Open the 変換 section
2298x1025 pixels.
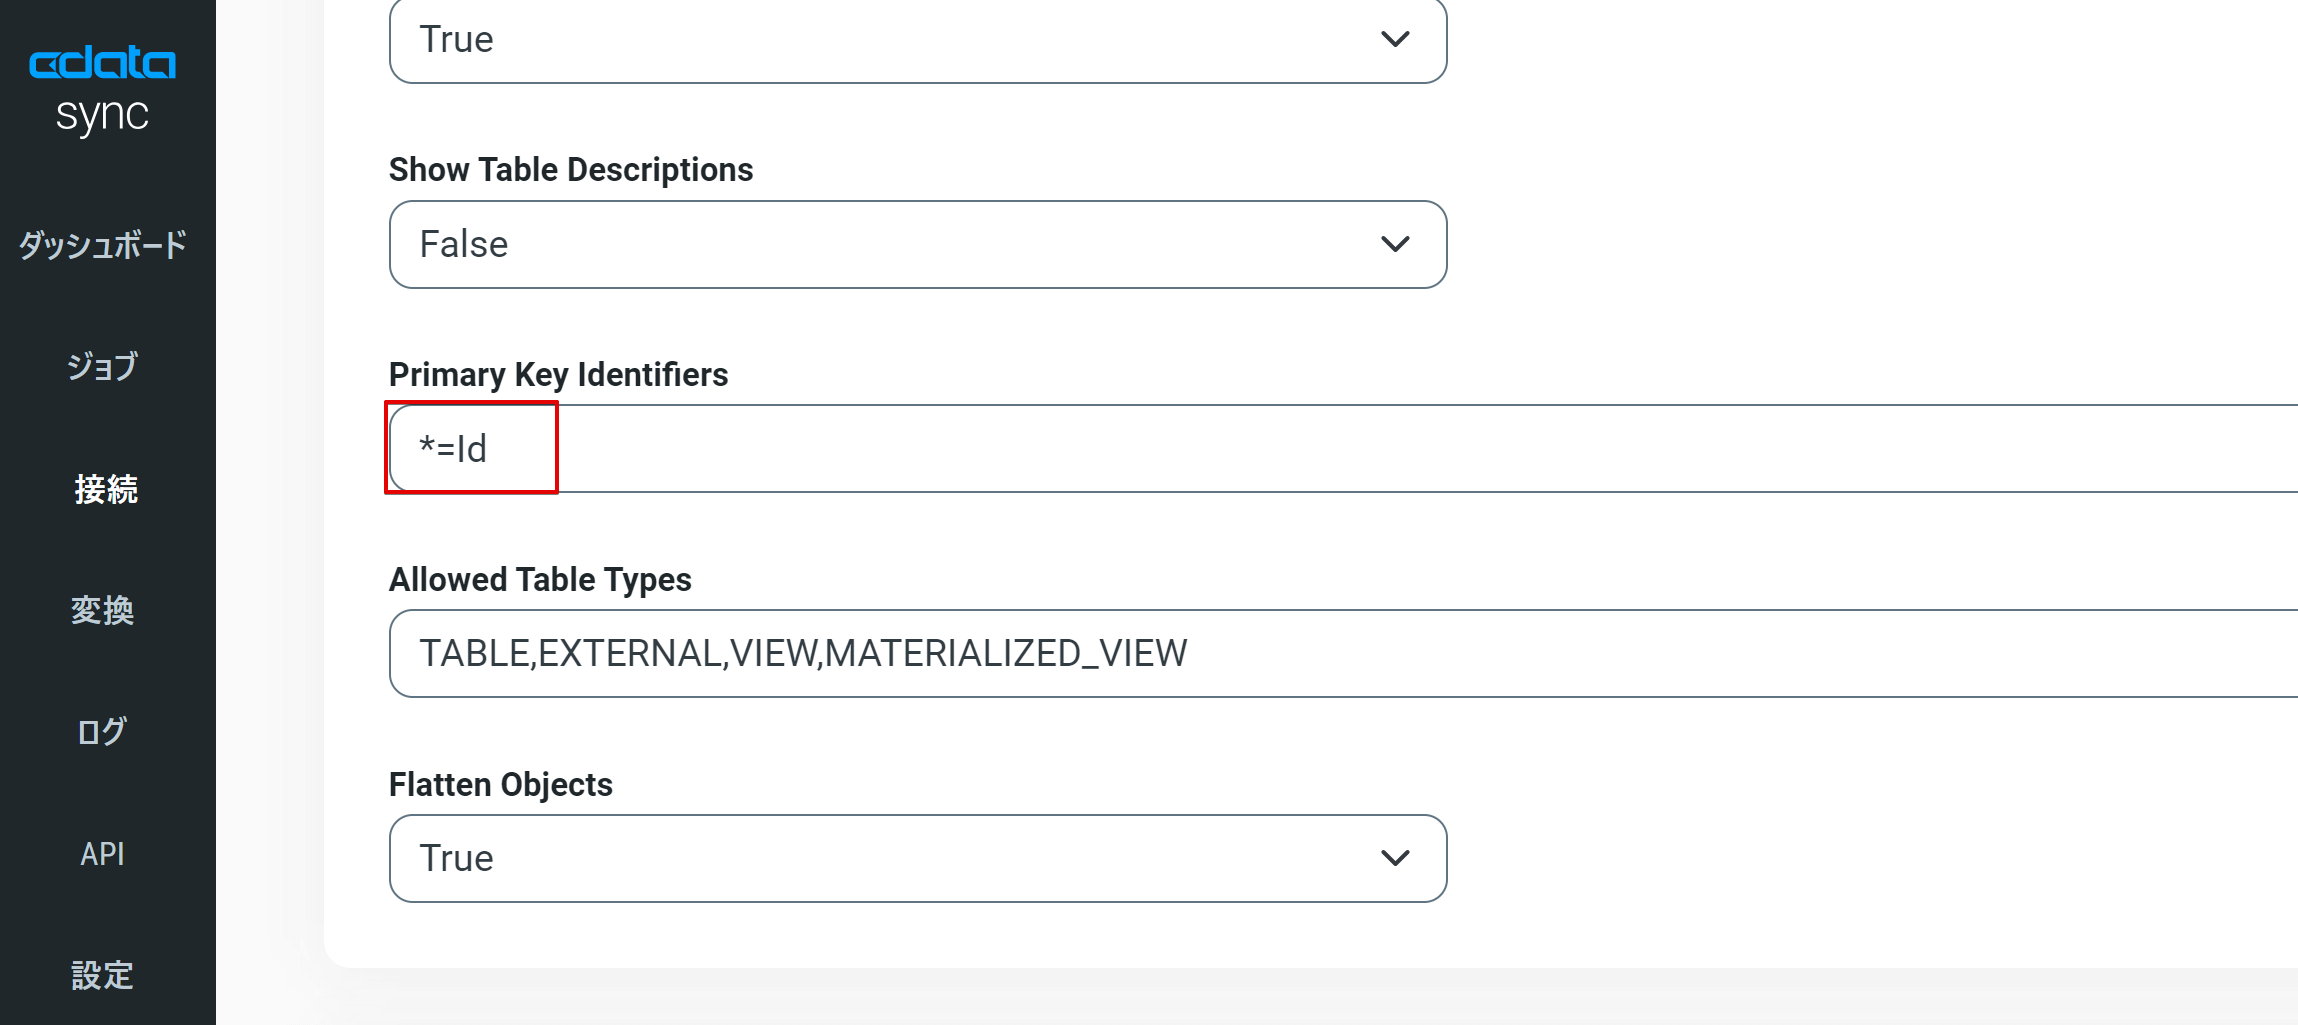102,610
